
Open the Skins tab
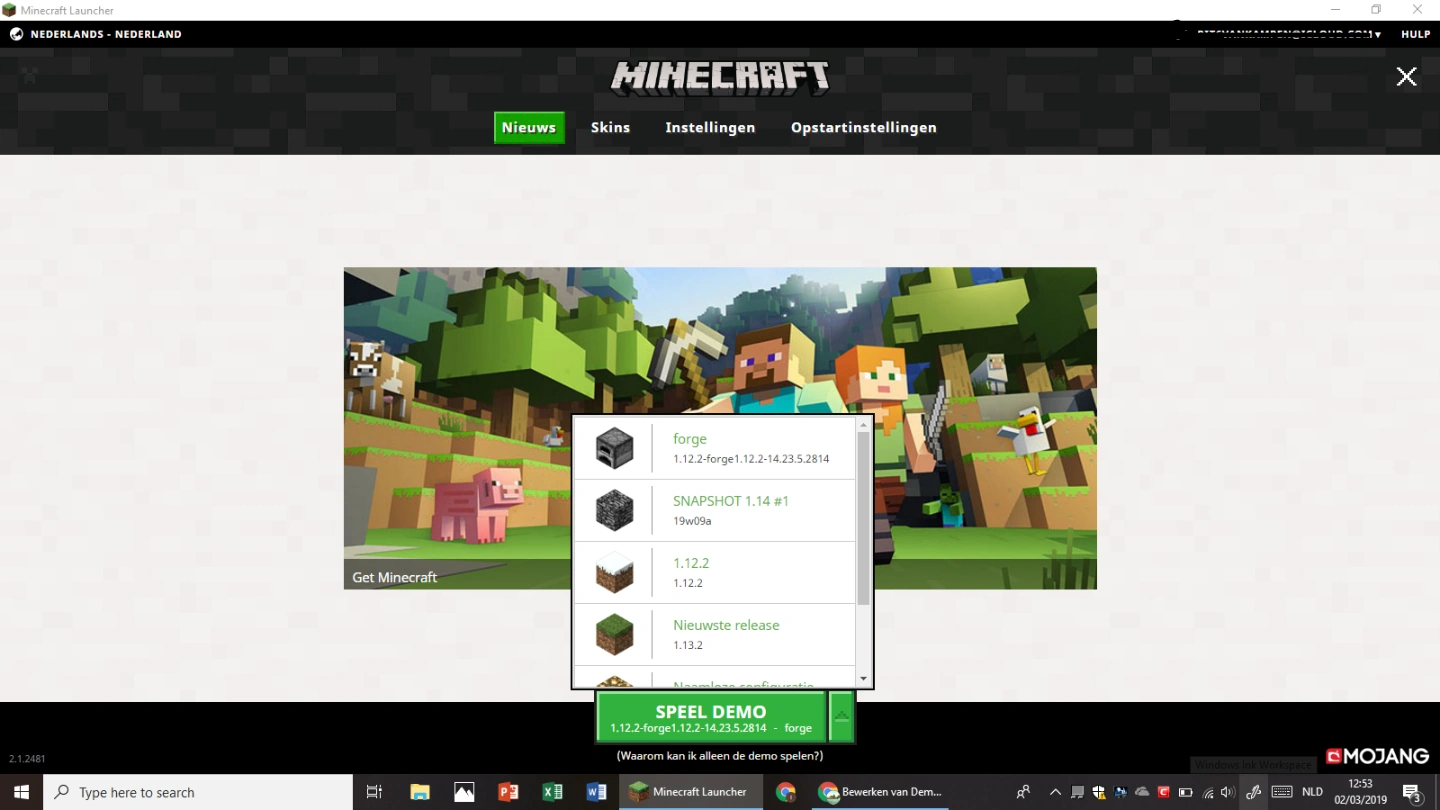610,128
